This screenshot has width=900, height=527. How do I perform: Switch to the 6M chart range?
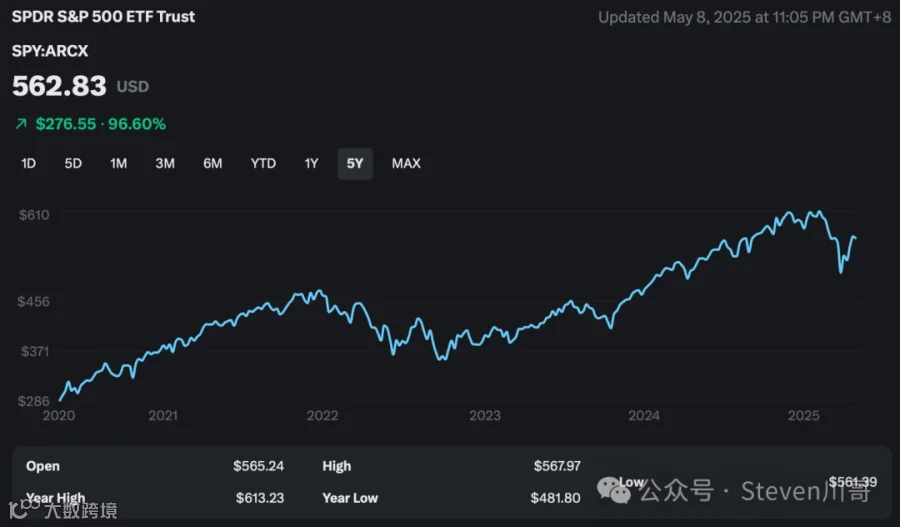click(x=212, y=164)
